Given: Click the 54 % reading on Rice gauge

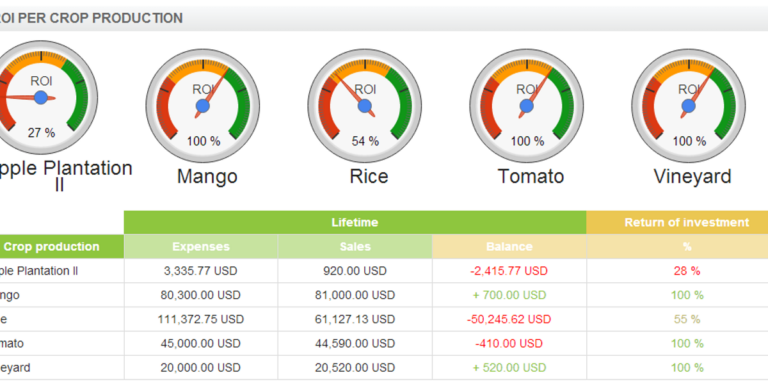Looking at the screenshot, I should pyautogui.click(x=365, y=142).
